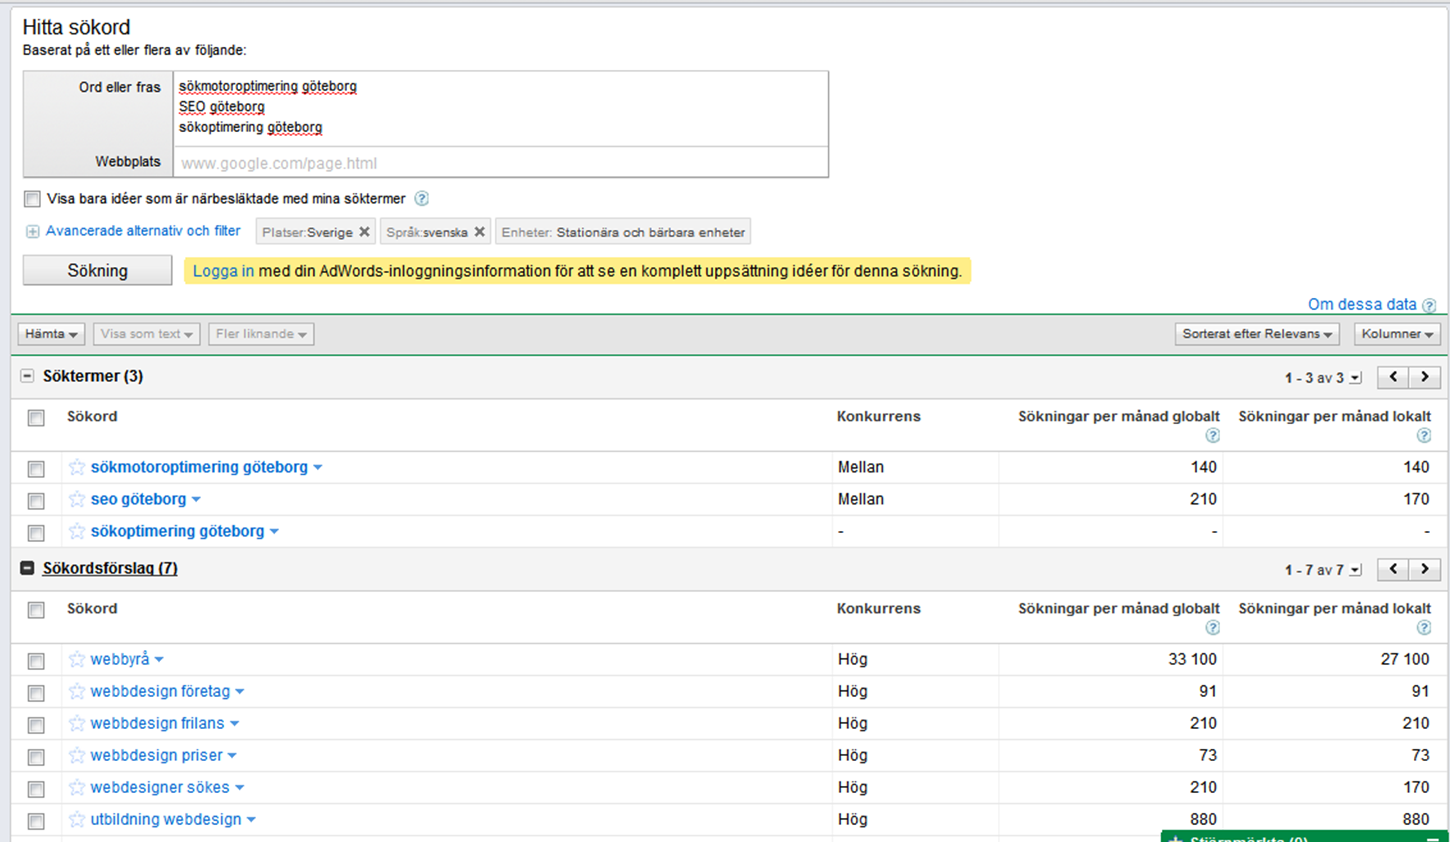Viewport: 1450px width, 842px height.
Task: Click the Enheter device filter chip
Action: pyautogui.click(x=623, y=232)
